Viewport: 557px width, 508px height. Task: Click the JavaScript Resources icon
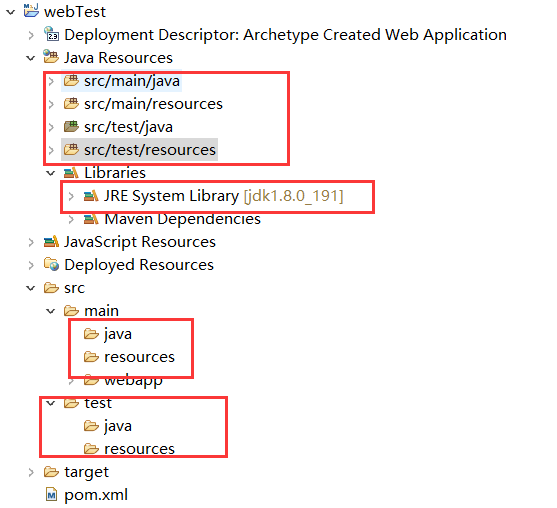(x=51, y=242)
